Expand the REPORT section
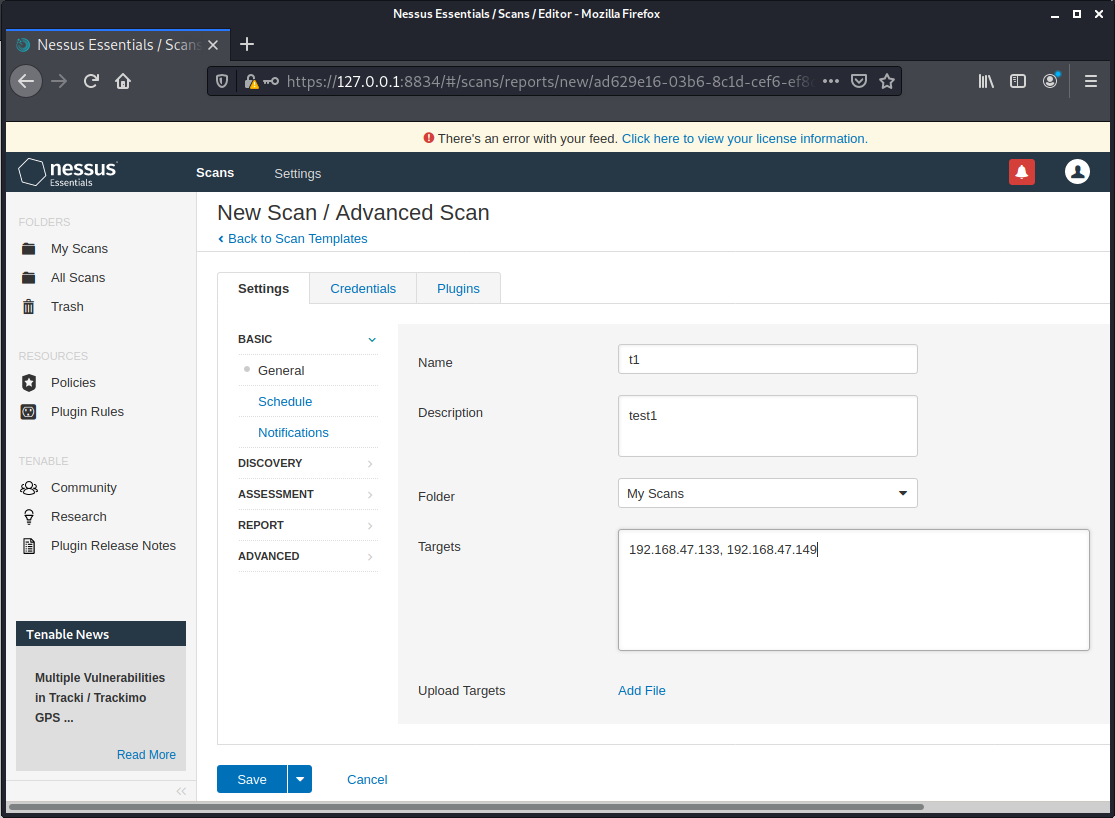Screen dimensions: 1115x818 point(307,525)
